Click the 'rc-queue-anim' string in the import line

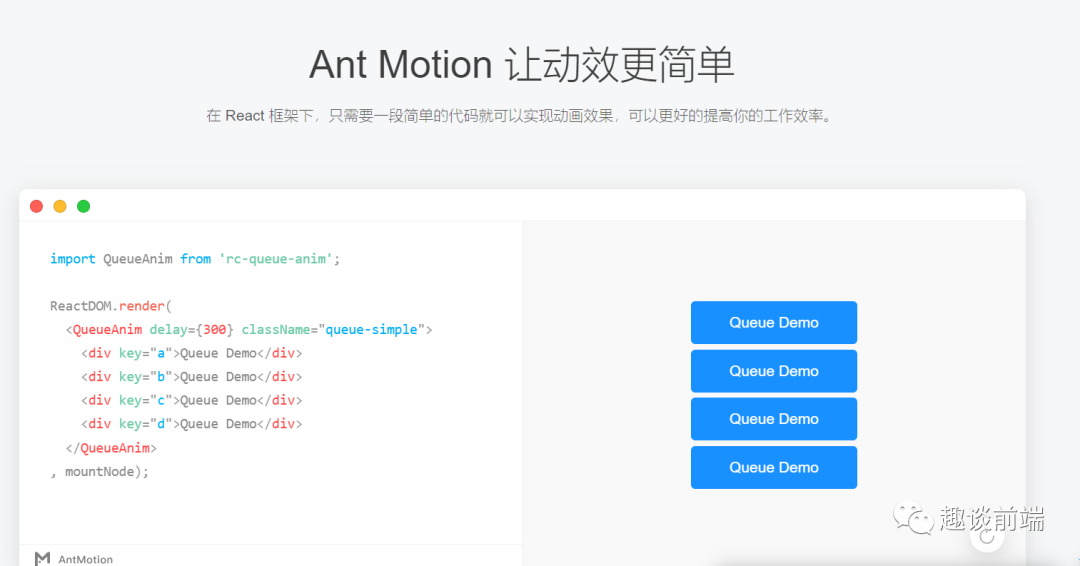[276, 259]
